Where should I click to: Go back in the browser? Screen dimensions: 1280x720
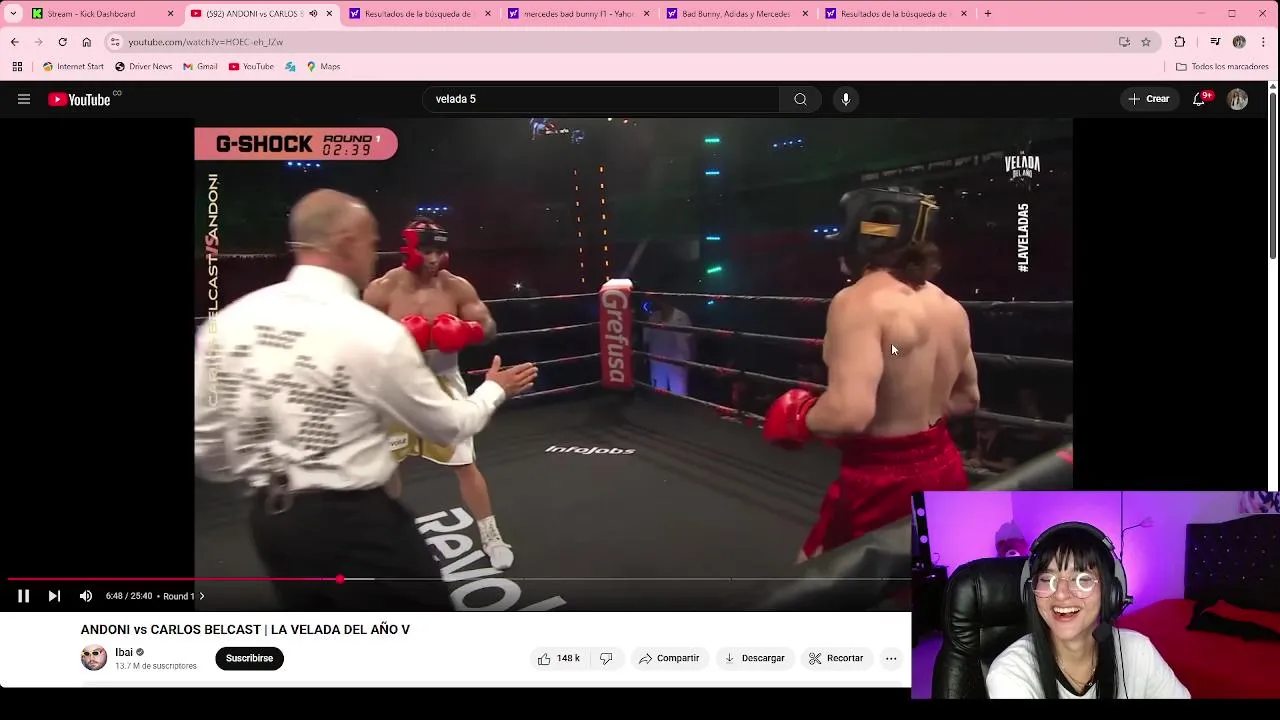(x=14, y=42)
